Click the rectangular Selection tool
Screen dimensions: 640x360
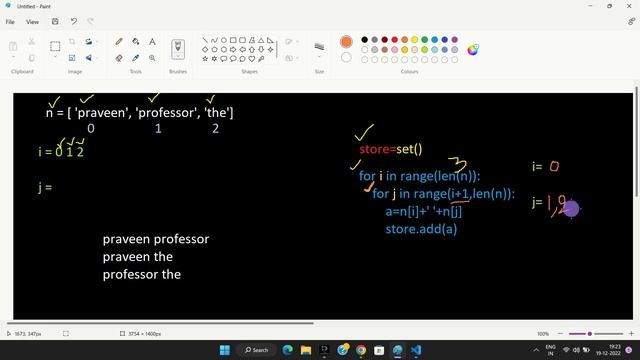tap(55, 46)
